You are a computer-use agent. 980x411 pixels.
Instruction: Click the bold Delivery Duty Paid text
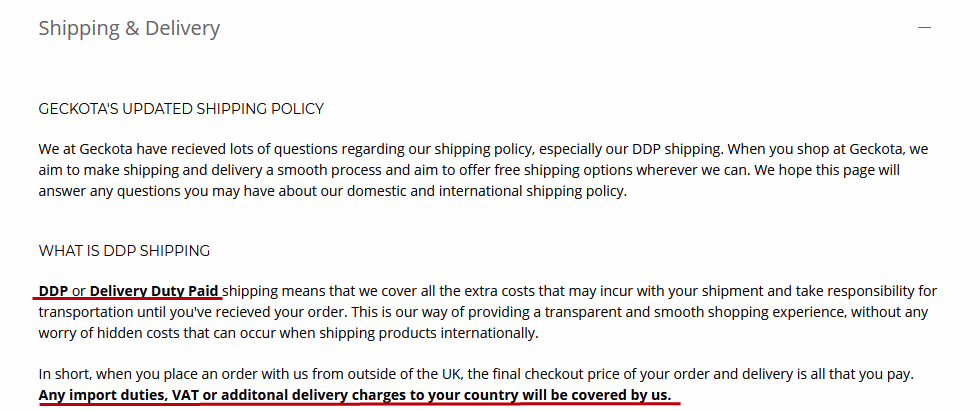tap(154, 291)
